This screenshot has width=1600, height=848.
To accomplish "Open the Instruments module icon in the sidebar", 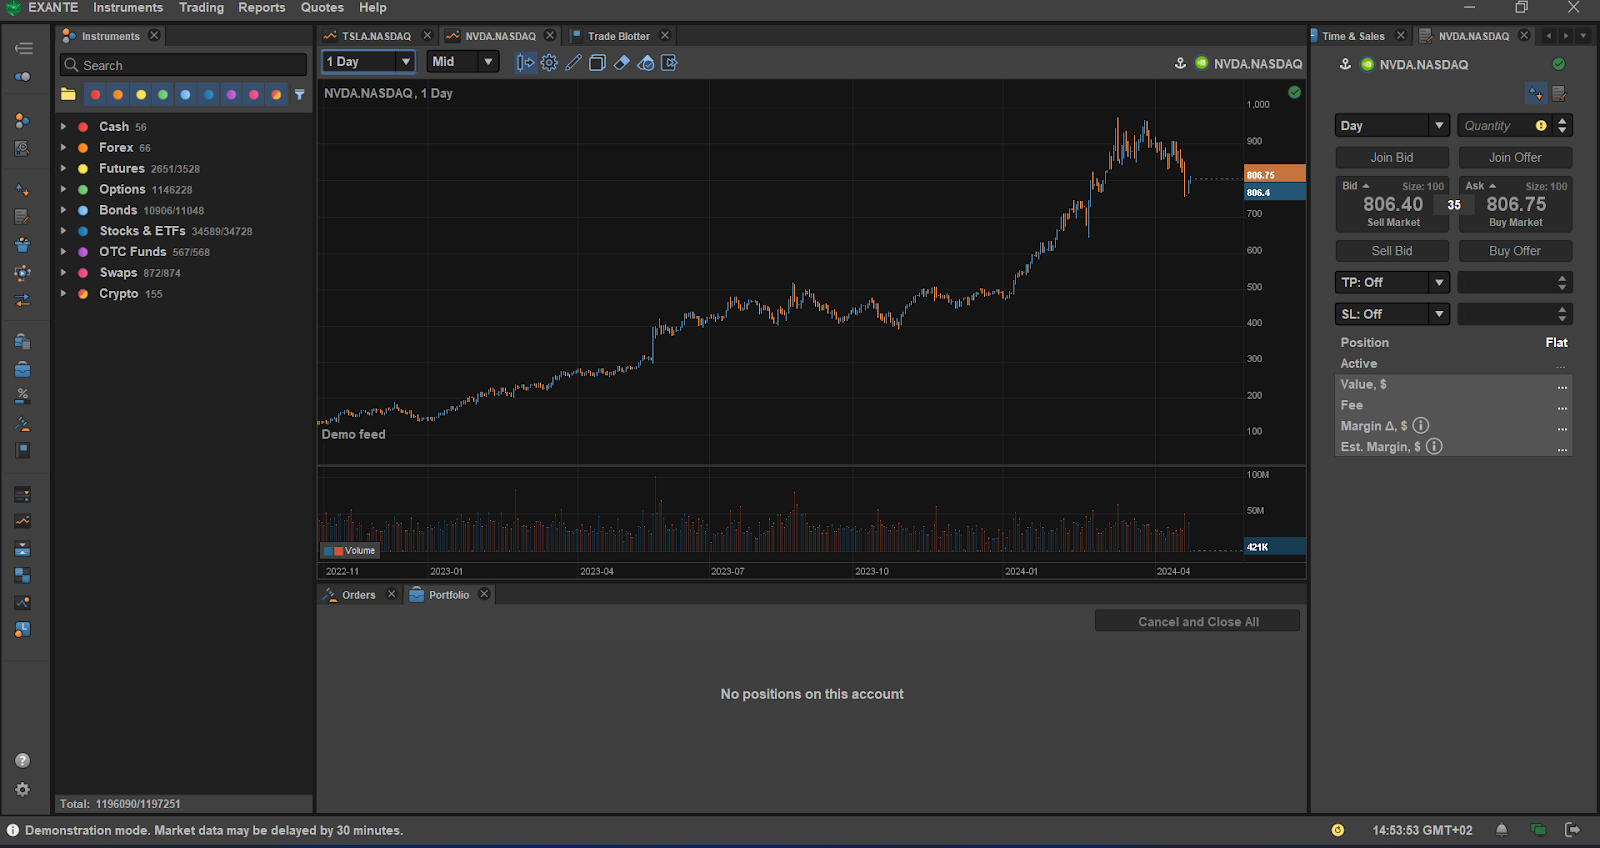I will [x=22, y=121].
